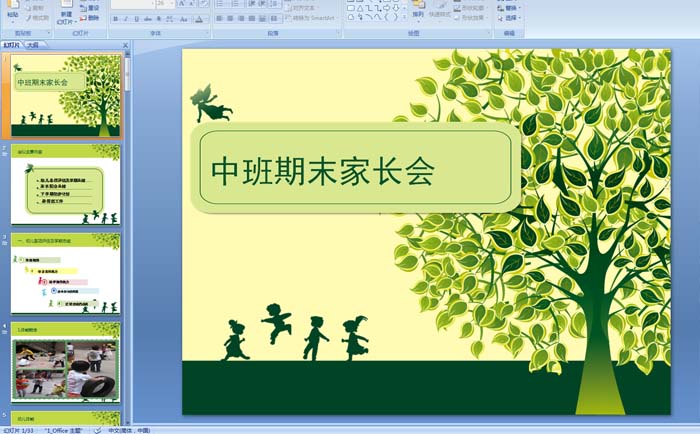
Task: Click the 新建幻灯片 New Slide icon
Action: 67,11
